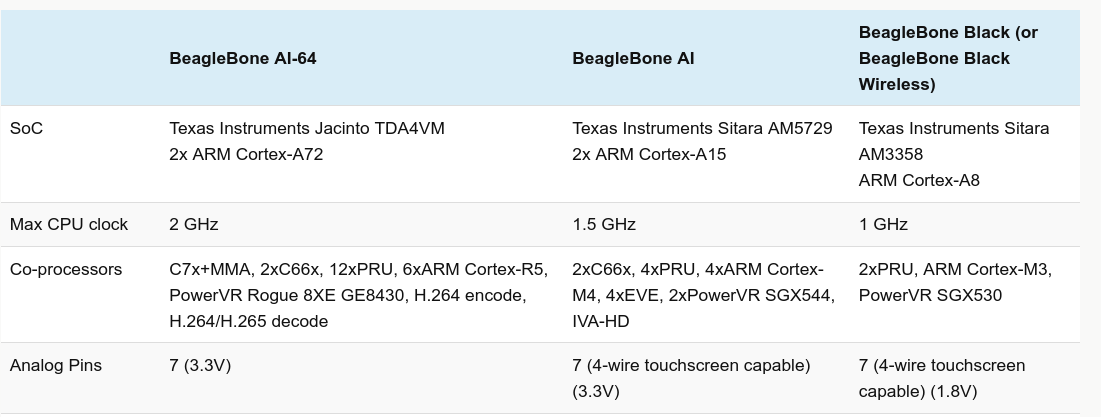The image size is (1101, 417).
Task: Click the Sitara AM3358 SoC cell
Action: click(953, 154)
